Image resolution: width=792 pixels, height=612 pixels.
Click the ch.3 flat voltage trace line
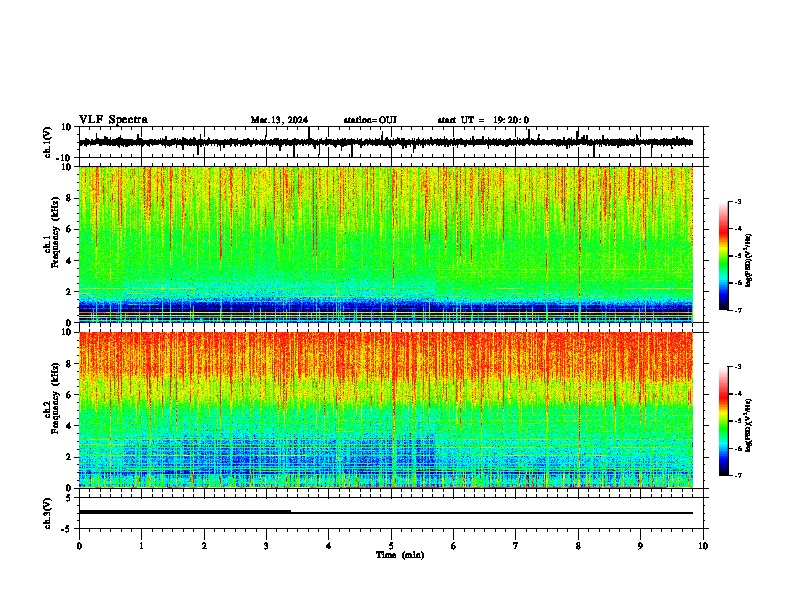[x=385, y=513]
